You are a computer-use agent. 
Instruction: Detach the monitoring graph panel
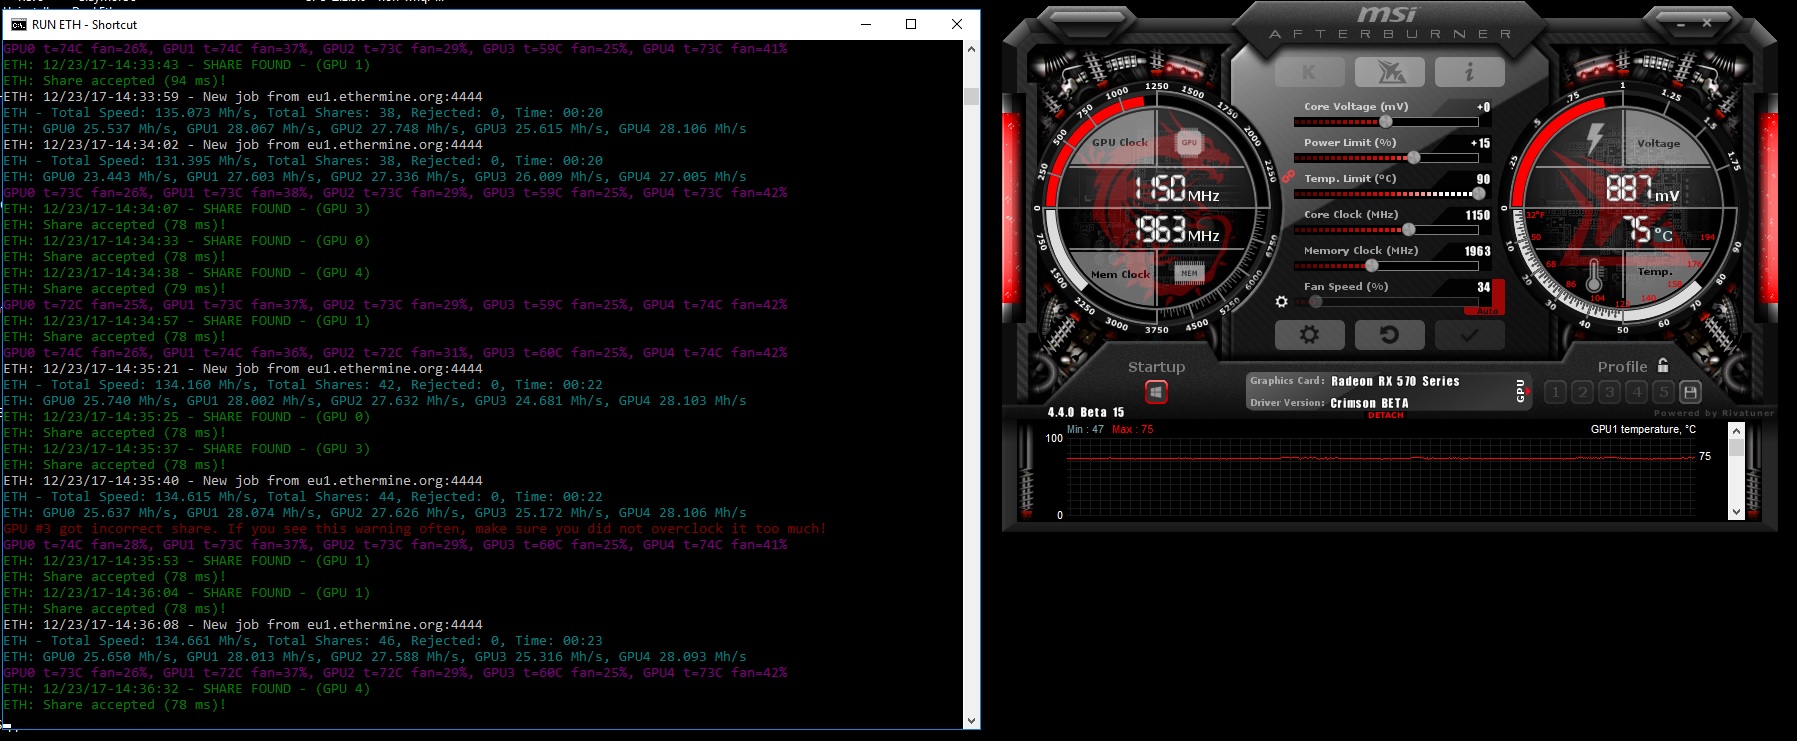(x=1385, y=415)
